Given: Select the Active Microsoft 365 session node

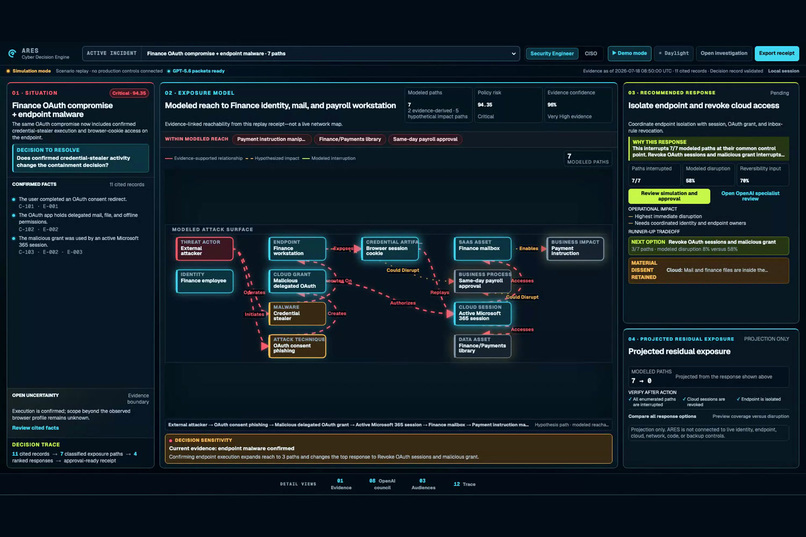Looking at the screenshot, I should tap(482, 313).
